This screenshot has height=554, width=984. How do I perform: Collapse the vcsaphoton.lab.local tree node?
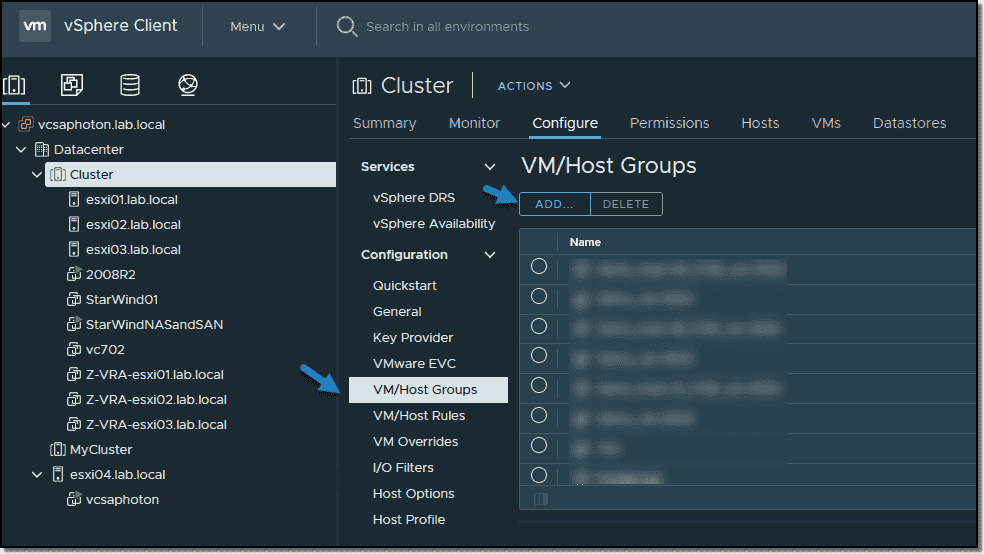(6, 124)
